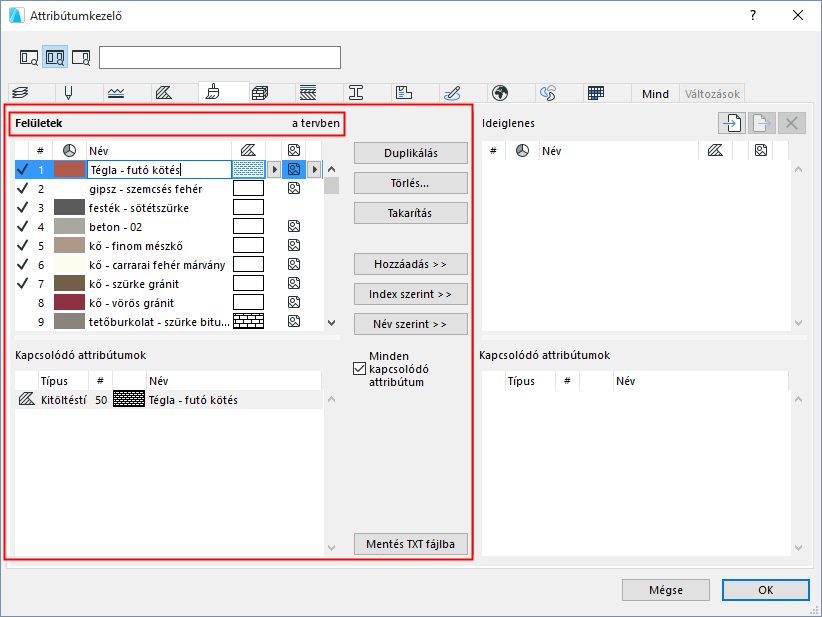Confirm with the OK button
This screenshot has height=617, width=822.
(x=765, y=590)
